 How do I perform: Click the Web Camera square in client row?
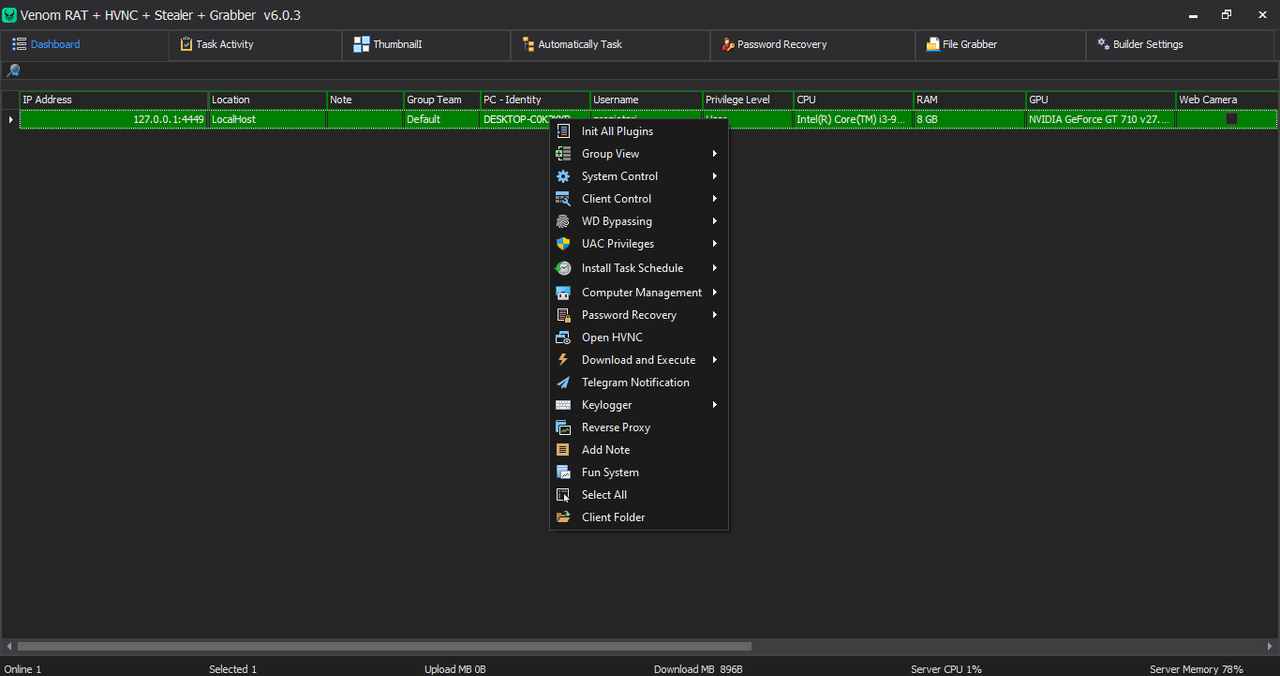click(1232, 119)
